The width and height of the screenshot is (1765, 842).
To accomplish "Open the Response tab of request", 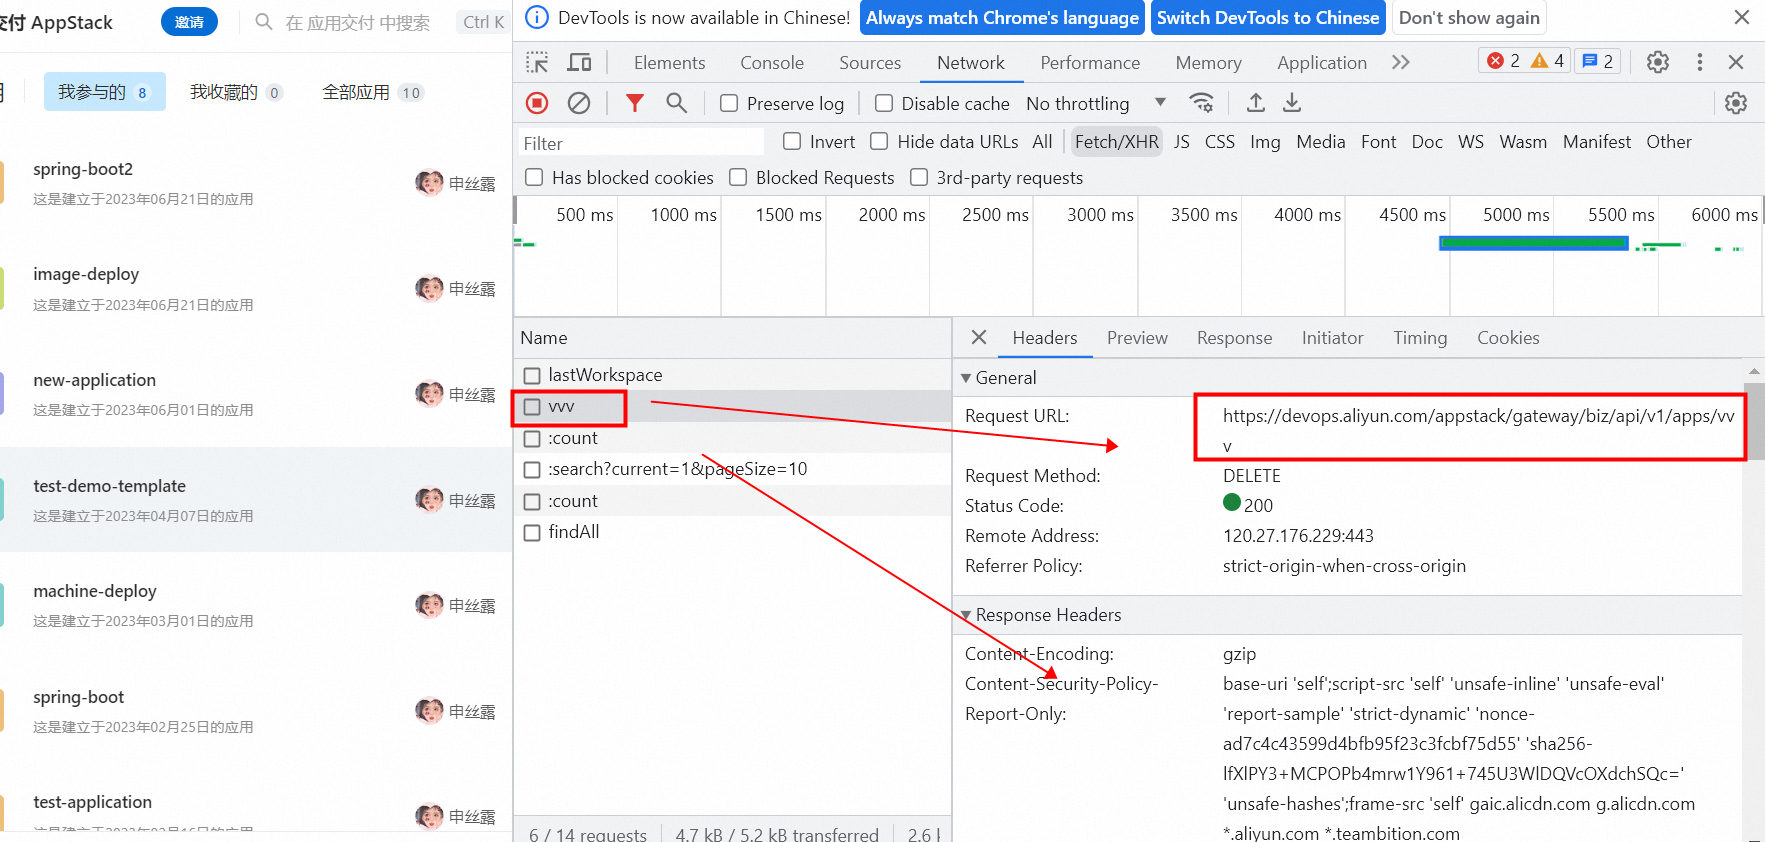I will 1234,338.
